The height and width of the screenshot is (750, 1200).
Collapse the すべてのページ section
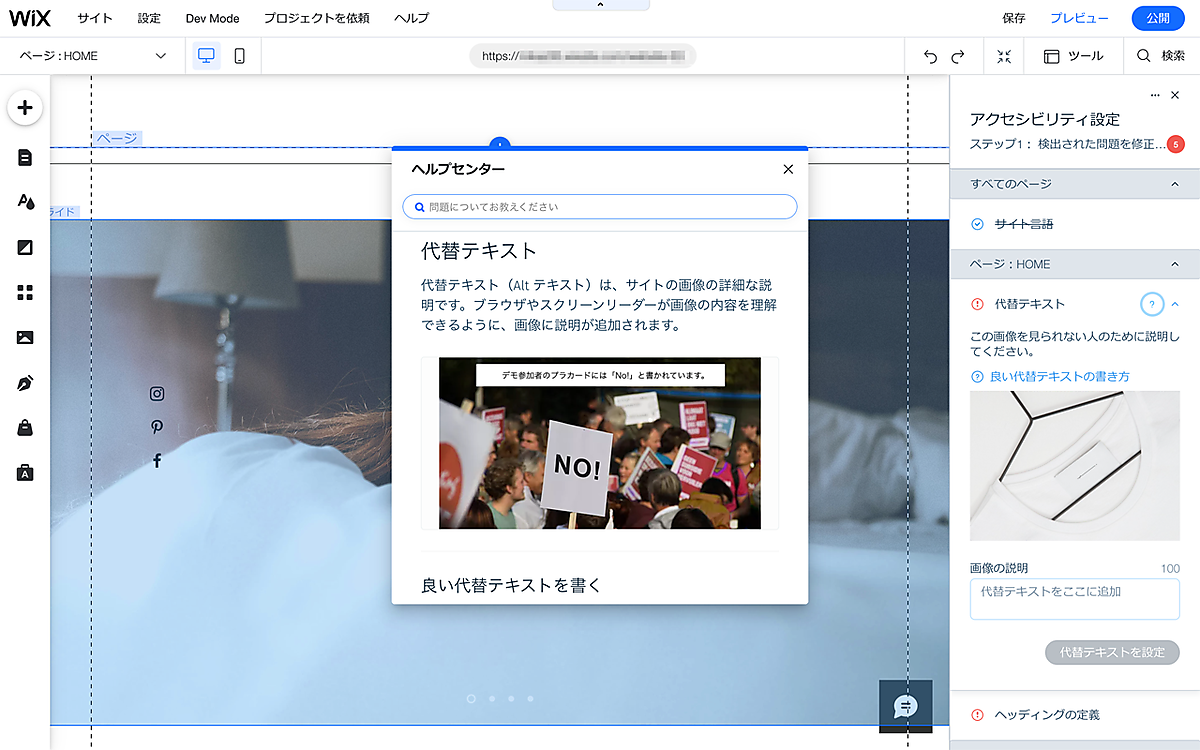tap(1175, 184)
